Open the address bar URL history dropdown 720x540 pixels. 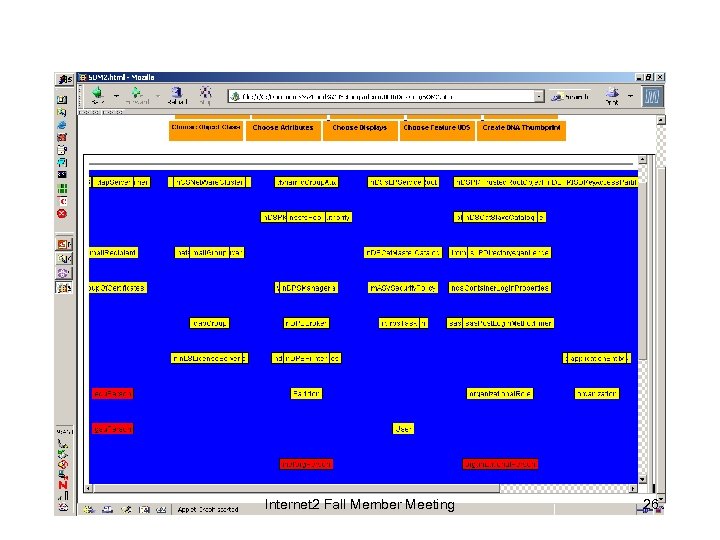539,96
